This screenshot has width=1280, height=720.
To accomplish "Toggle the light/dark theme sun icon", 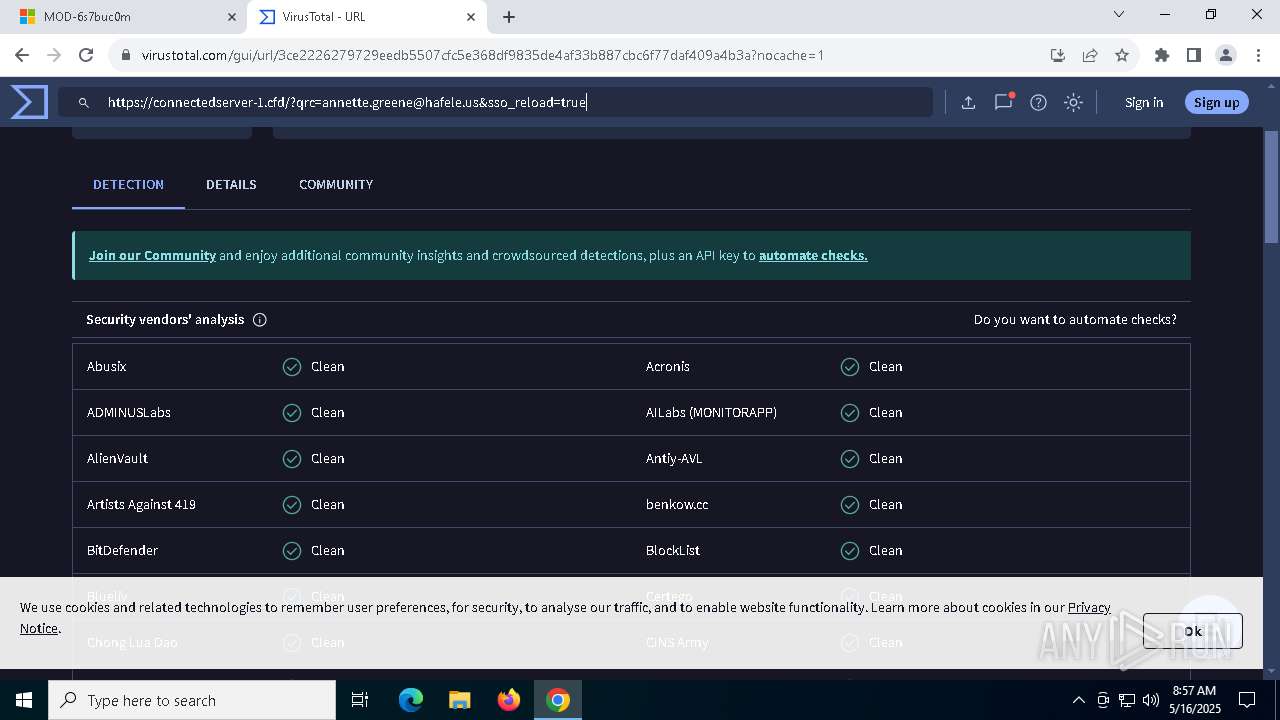I will [1073, 102].
